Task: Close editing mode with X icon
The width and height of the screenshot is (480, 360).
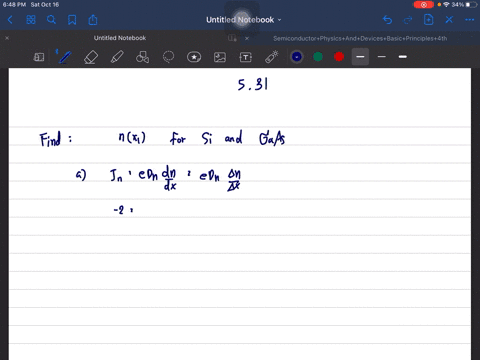Action: (x=449, y=20)
